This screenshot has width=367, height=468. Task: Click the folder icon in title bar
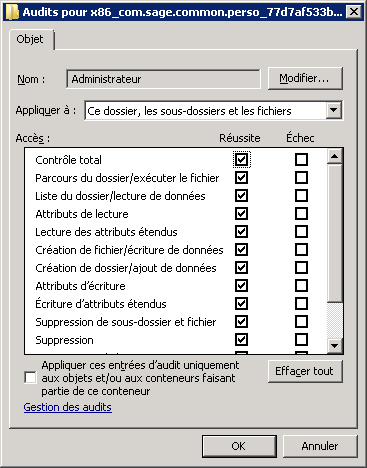12,12
